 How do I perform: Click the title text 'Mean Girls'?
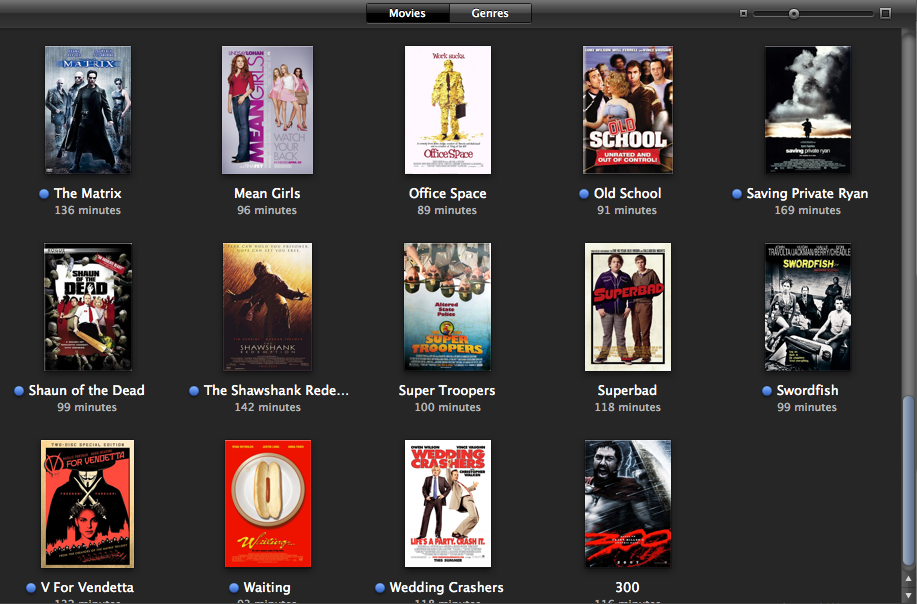267,194
